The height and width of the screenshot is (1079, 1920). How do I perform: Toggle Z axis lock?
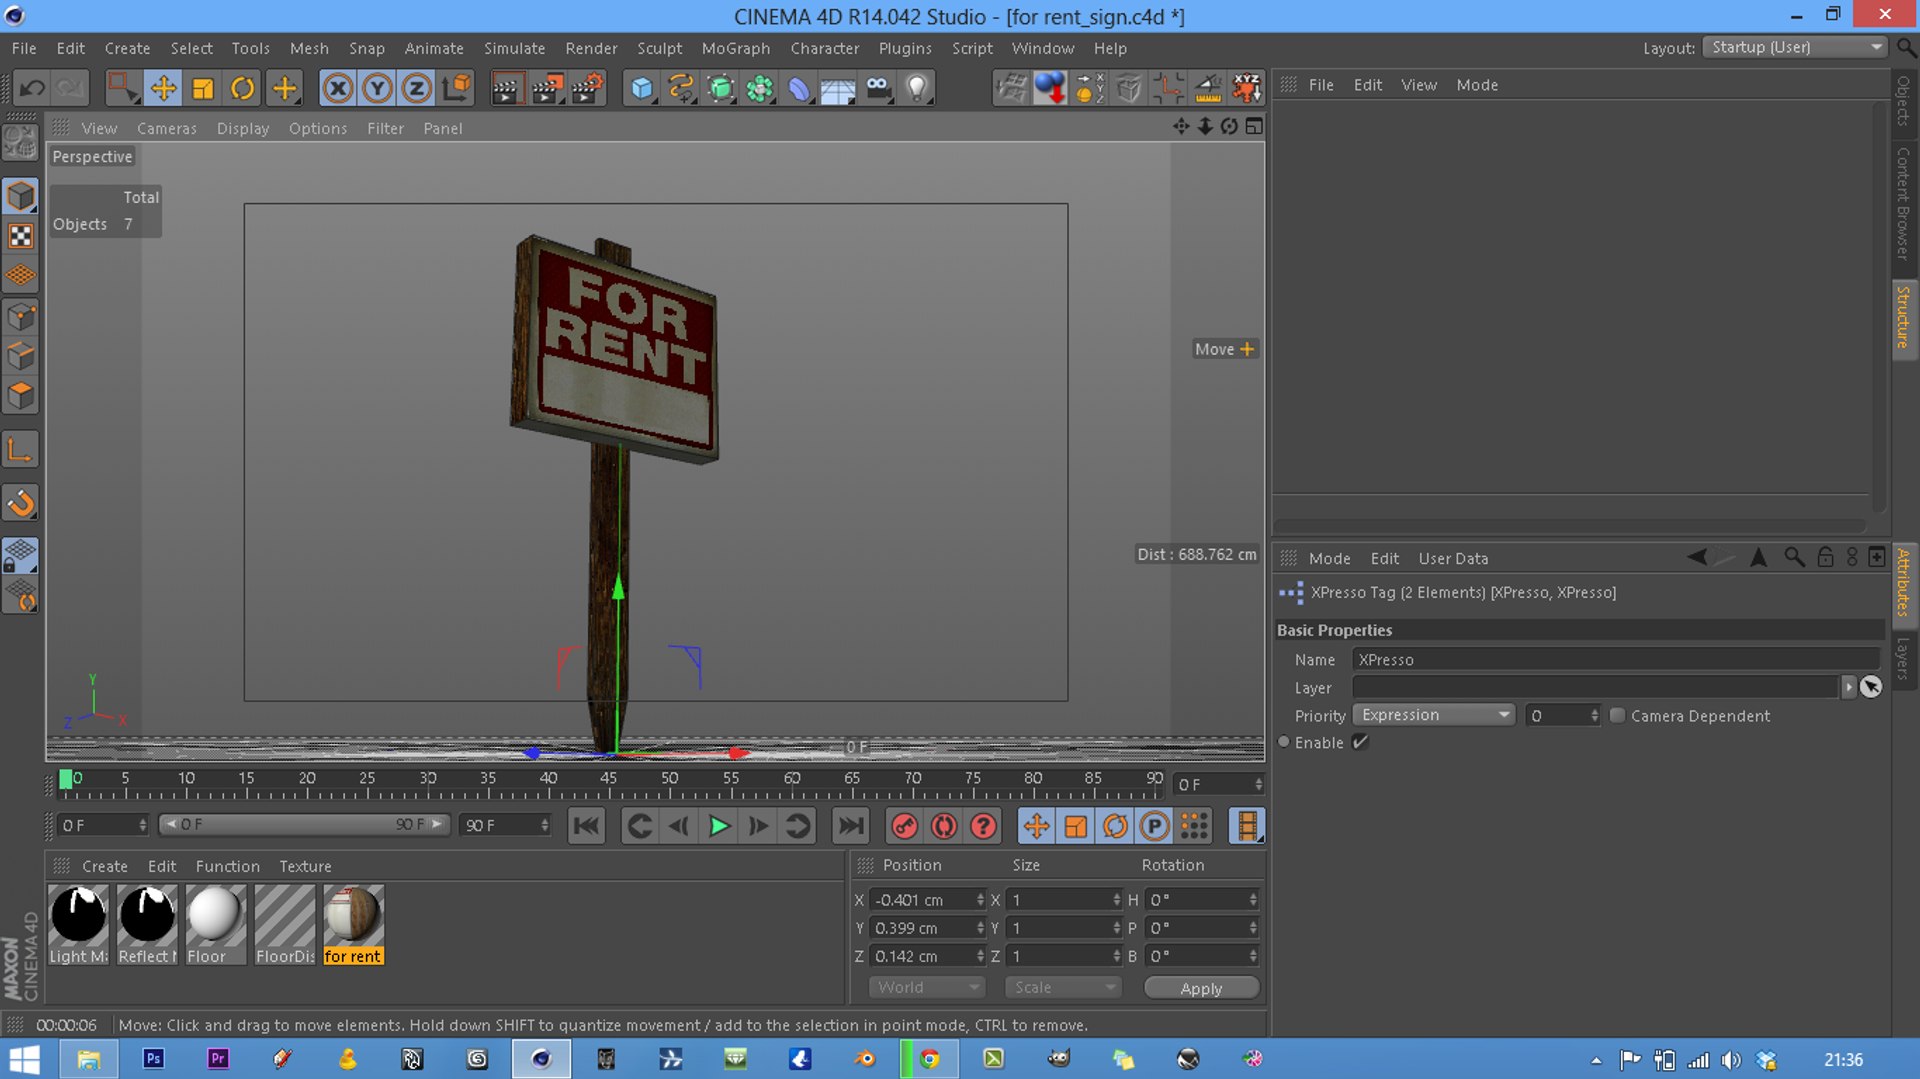pos(416,88)
